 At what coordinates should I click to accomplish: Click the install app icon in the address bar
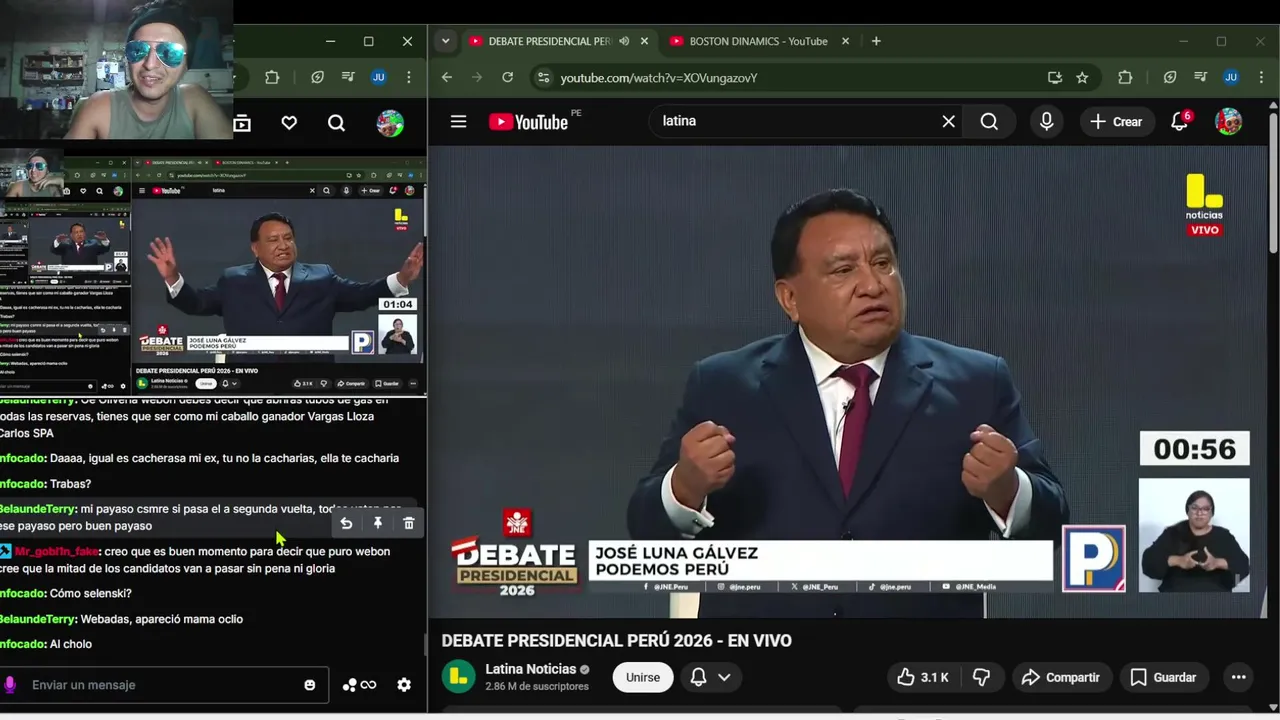(x=1054, y=77)
